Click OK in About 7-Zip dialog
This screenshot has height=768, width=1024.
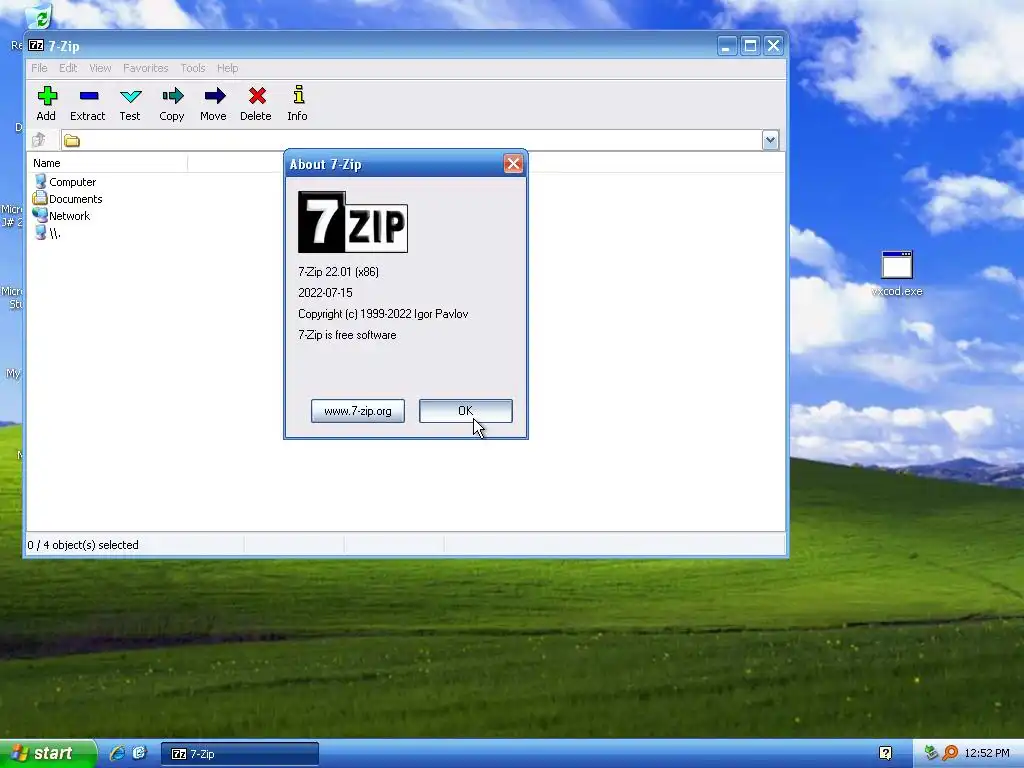466,411
